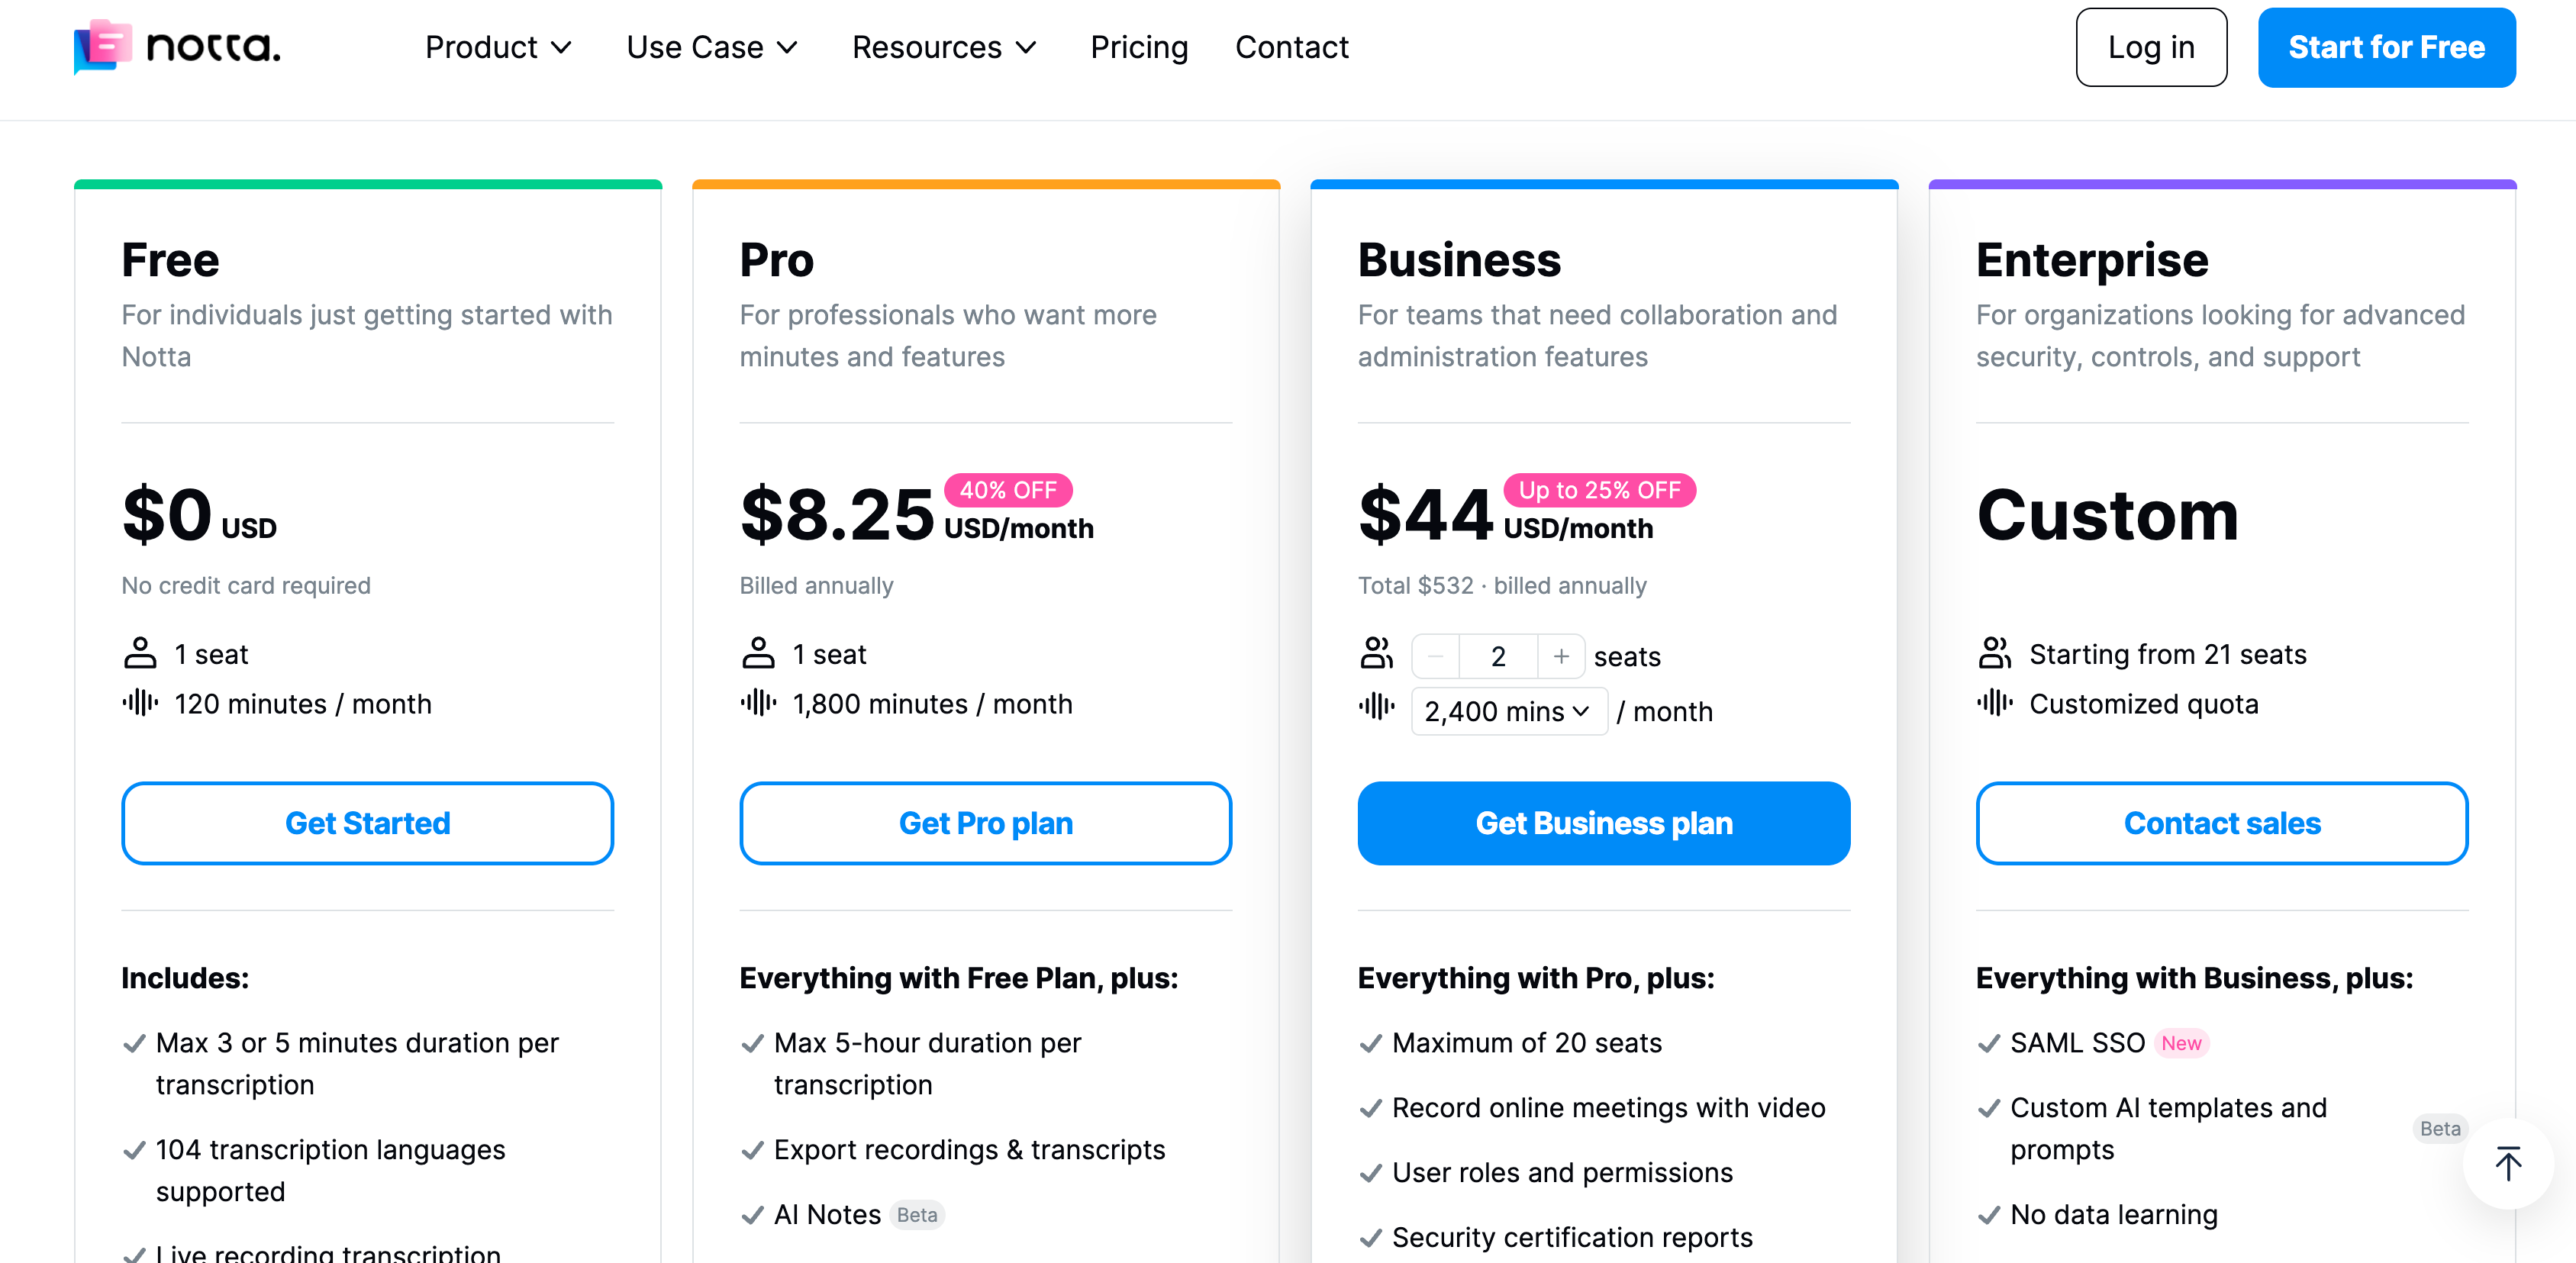The height and width of the screenshot is (1263, 2576).
Task: Go to the Pricing page
Action: click(1139, 46)
